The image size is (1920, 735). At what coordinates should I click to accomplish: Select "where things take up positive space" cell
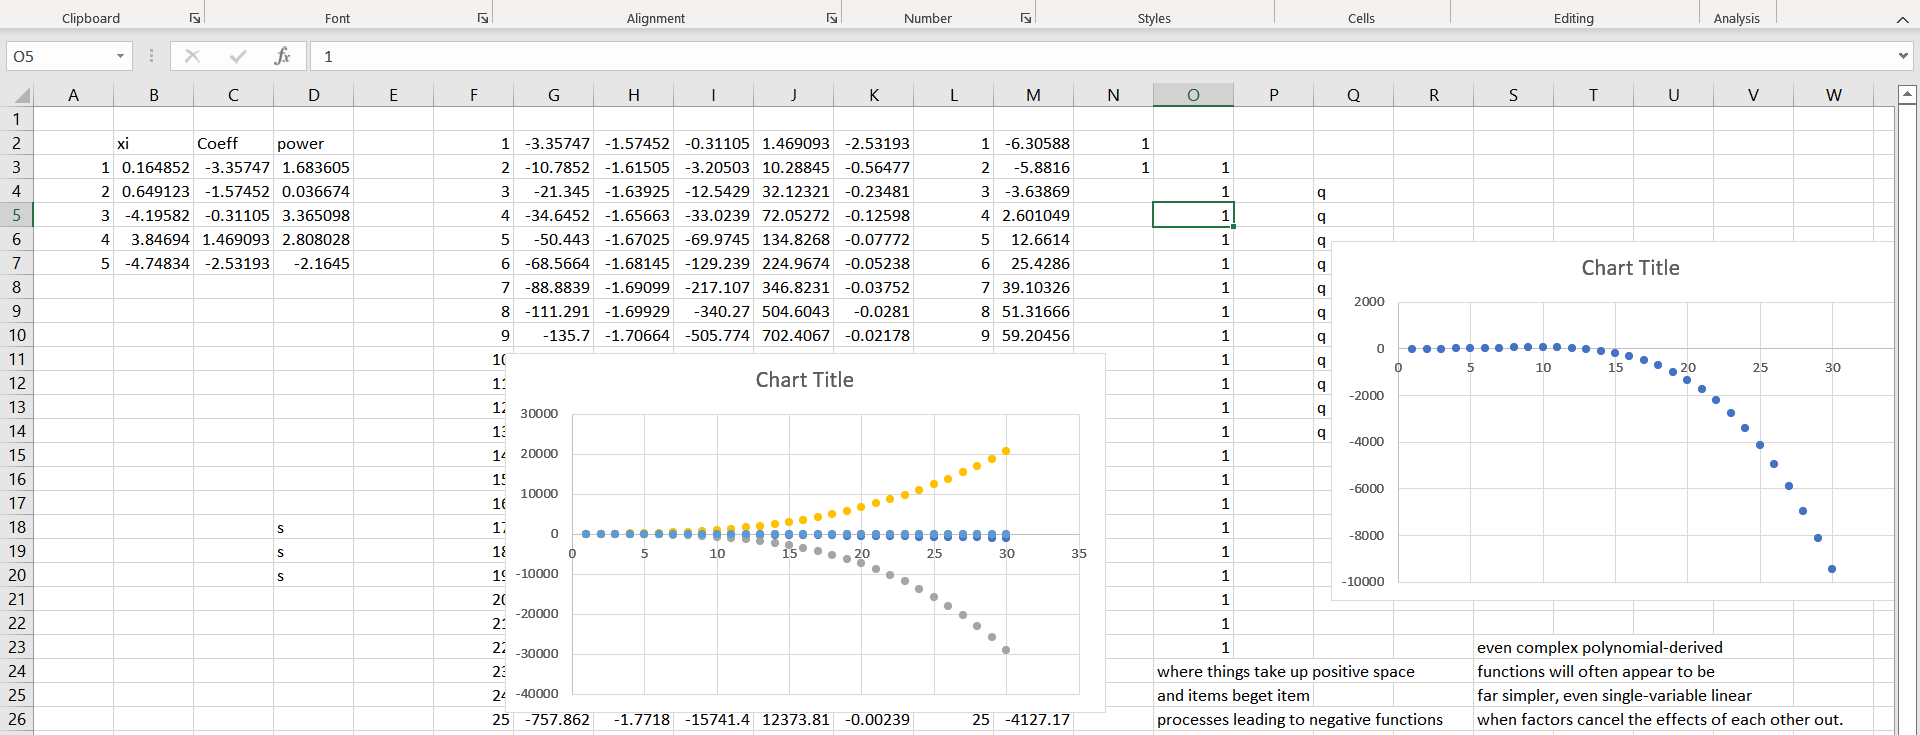[x=1286, y=671]
